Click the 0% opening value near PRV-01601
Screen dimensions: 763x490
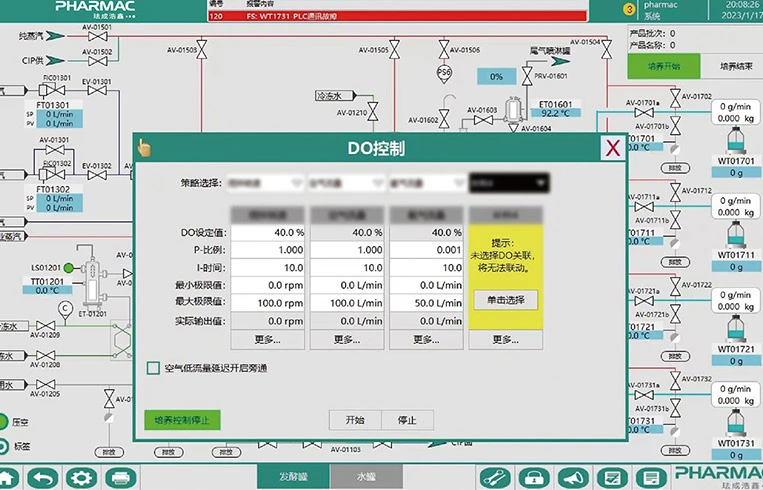click(x=496, y=77)
